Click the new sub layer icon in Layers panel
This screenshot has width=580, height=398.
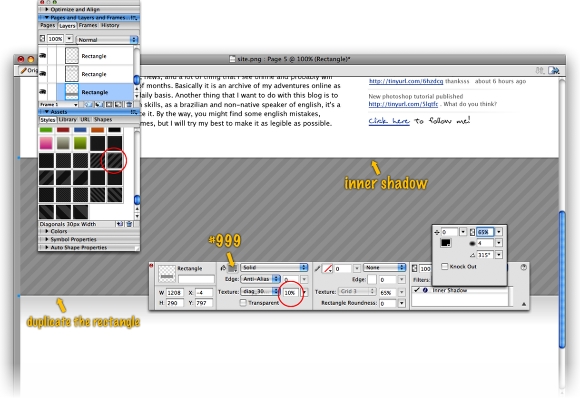99,105
